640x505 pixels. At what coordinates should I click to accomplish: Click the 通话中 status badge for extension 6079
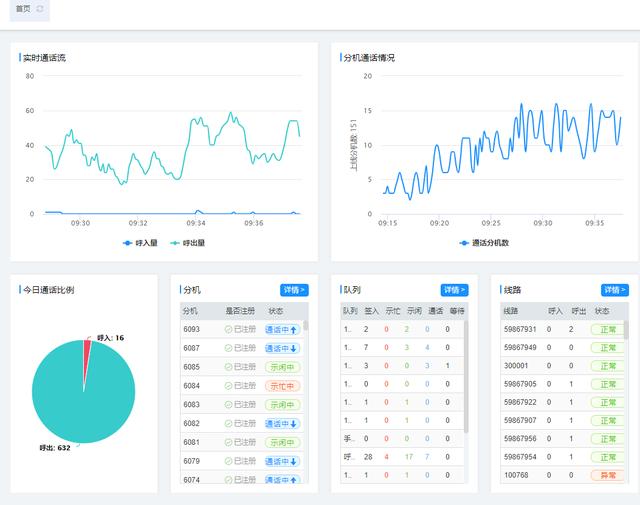[282, 461]
